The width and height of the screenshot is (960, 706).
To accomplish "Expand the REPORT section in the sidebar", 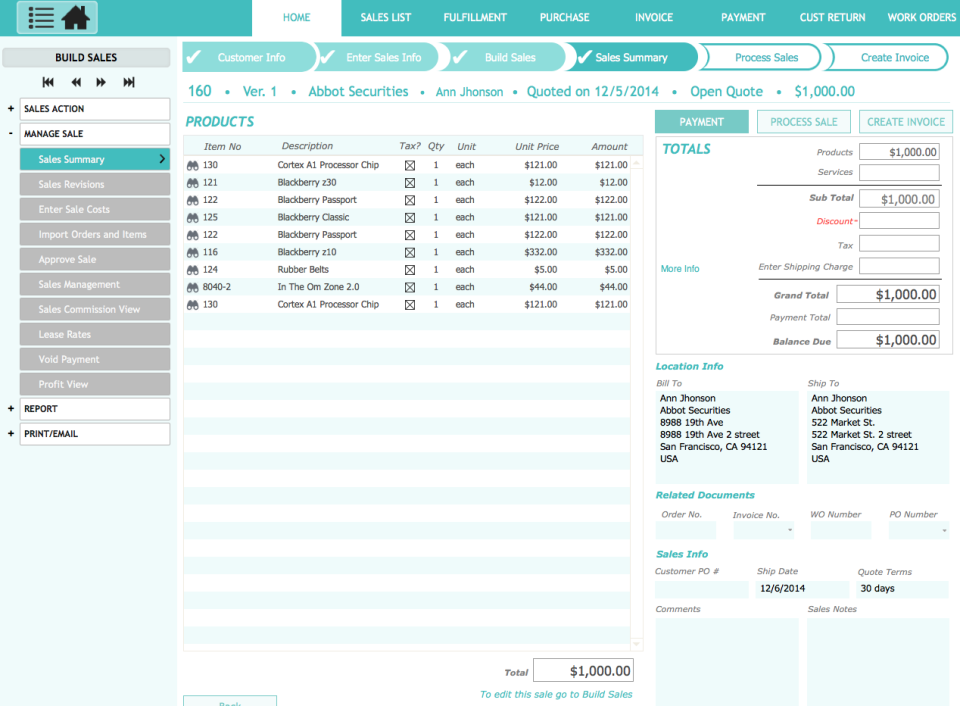I will pos(10,408).
